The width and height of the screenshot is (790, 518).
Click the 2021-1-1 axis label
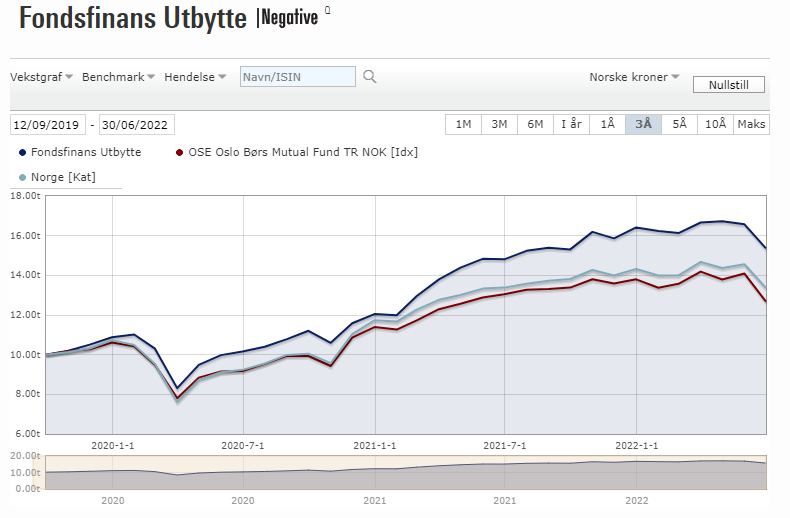point(375,446)
